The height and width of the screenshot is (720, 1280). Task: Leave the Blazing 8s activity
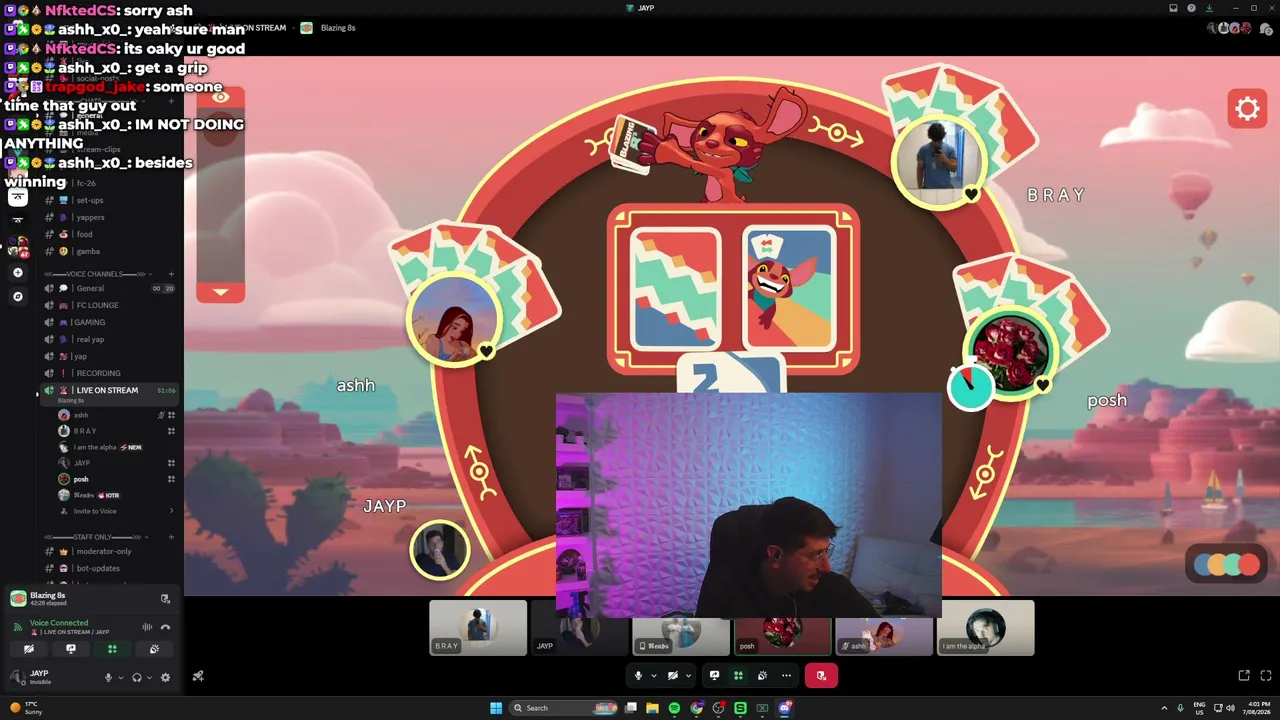point(165,599)
